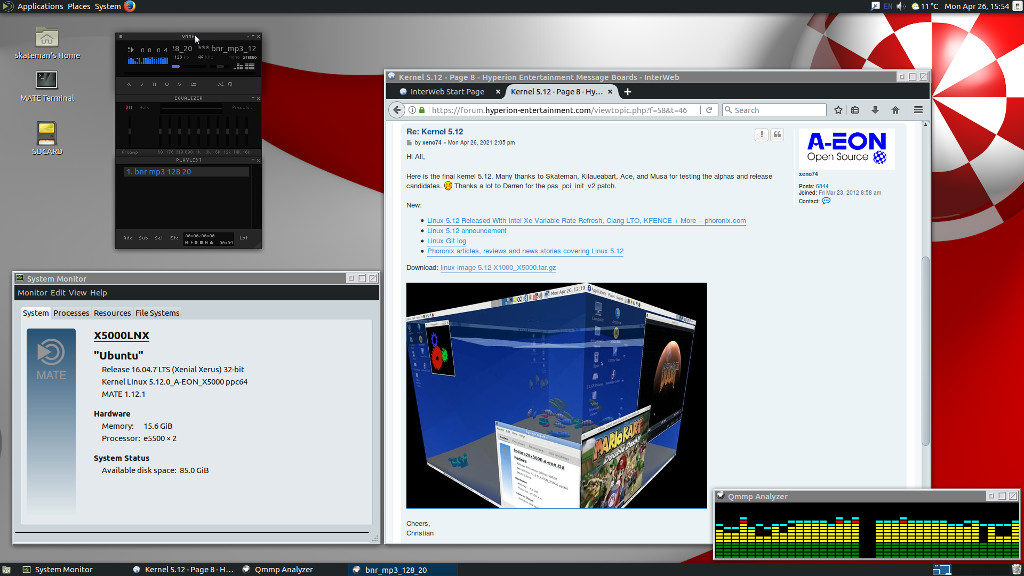Go to browser home page icon
This screenshot has width=1024, height=576.
[895, 110]
